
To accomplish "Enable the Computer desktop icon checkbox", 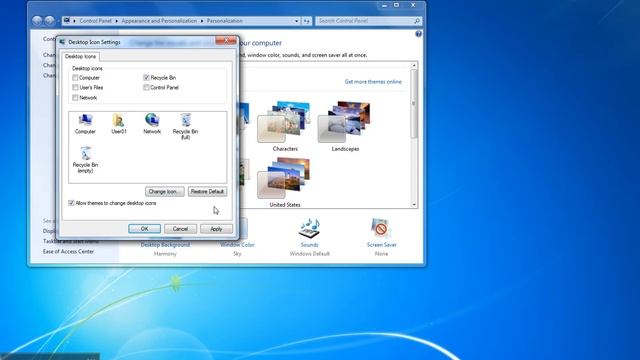I will click(x=75, y=78).
